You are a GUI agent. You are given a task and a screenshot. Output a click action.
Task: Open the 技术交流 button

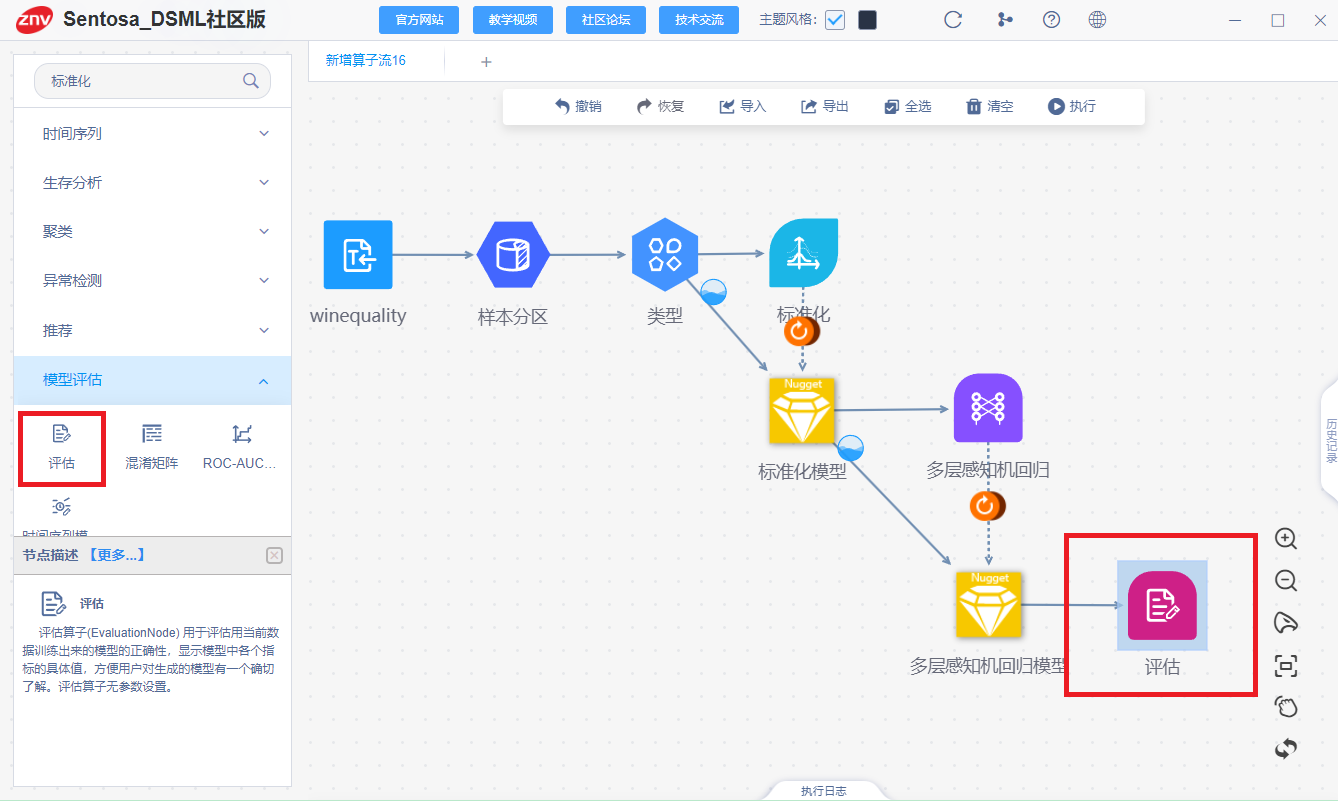pos(699,20)
